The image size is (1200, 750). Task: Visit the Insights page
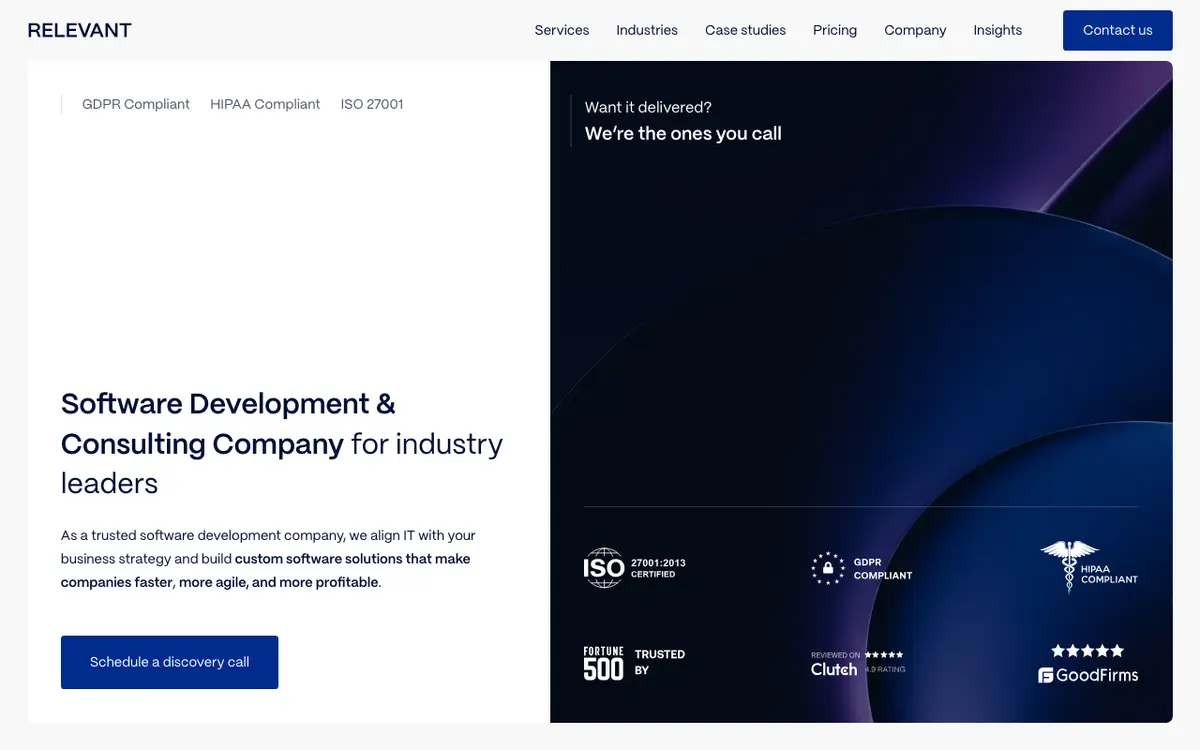pyautogui.click(x=998, y=30)
